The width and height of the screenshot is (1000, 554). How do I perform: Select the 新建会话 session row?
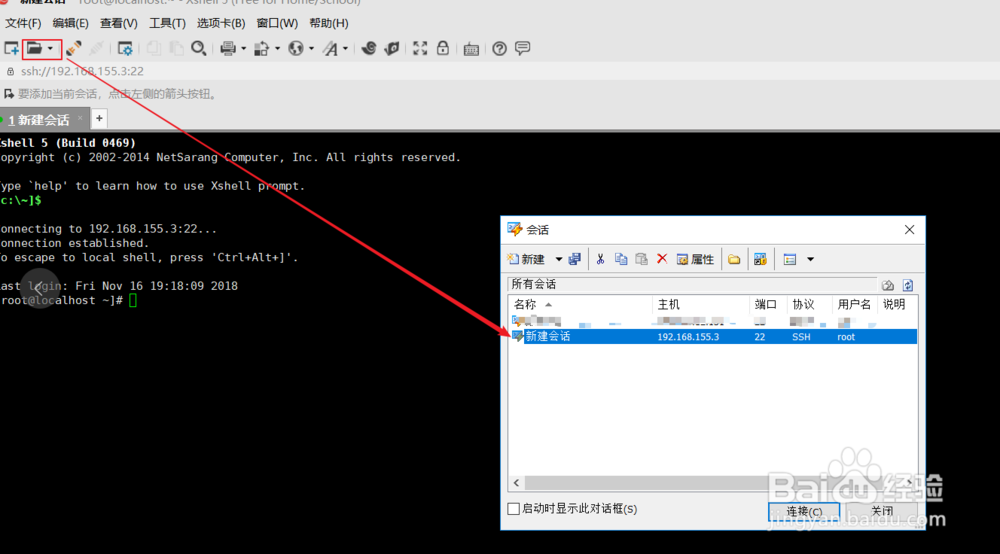713,337
